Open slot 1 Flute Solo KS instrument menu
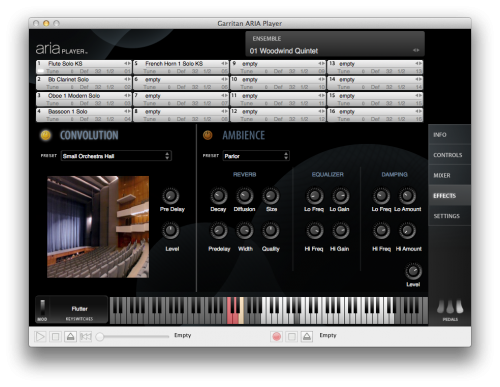 click(x=127, y=63)
